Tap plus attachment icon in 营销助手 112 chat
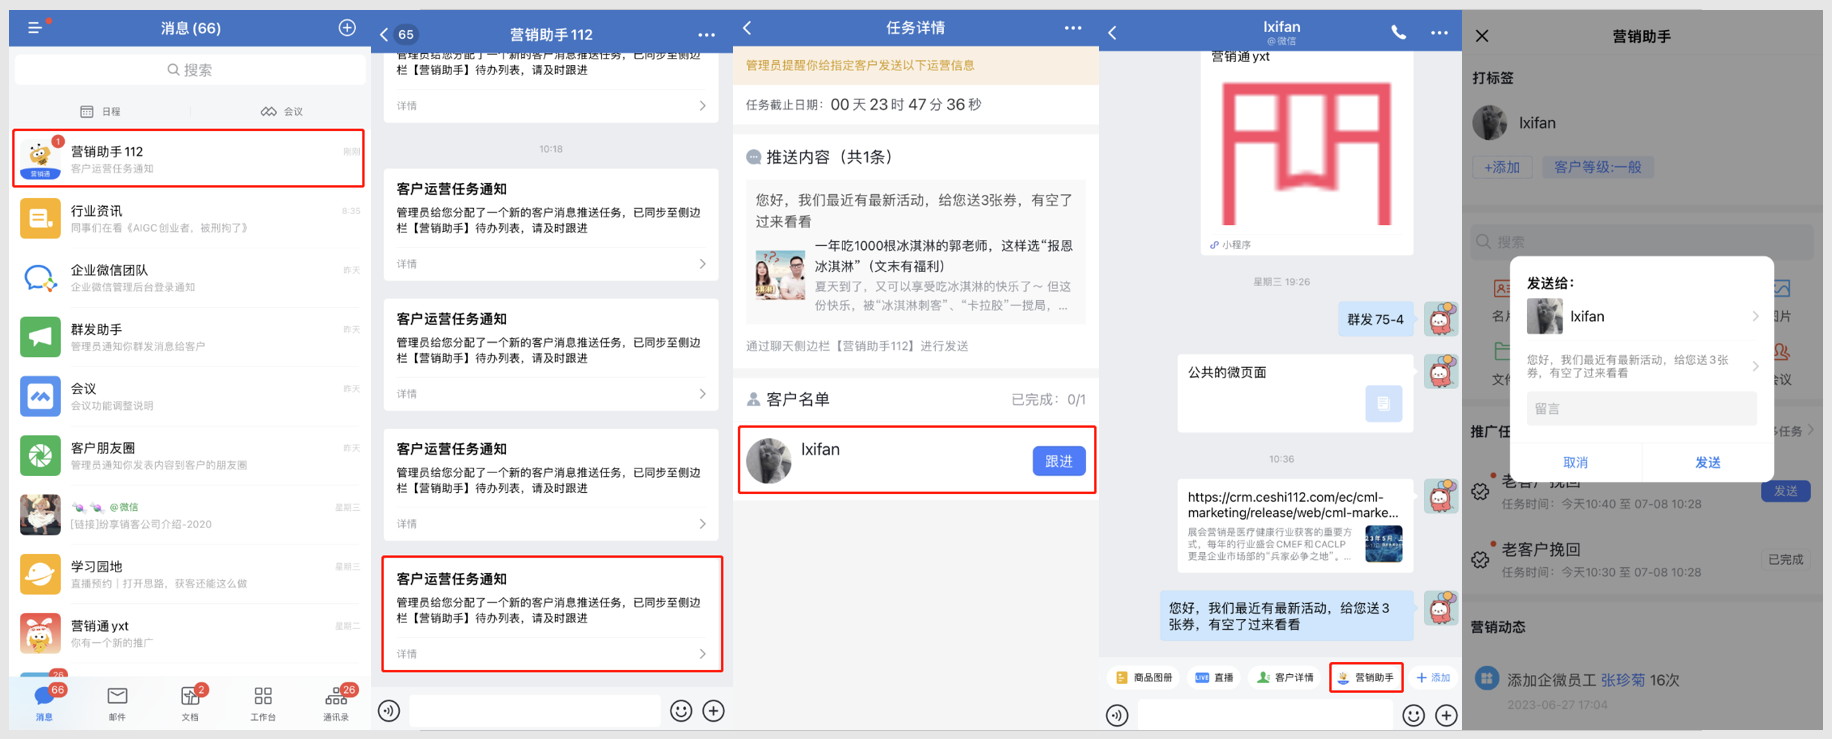This screenshot has height=739, width=1832. click(x=713, y=711)
